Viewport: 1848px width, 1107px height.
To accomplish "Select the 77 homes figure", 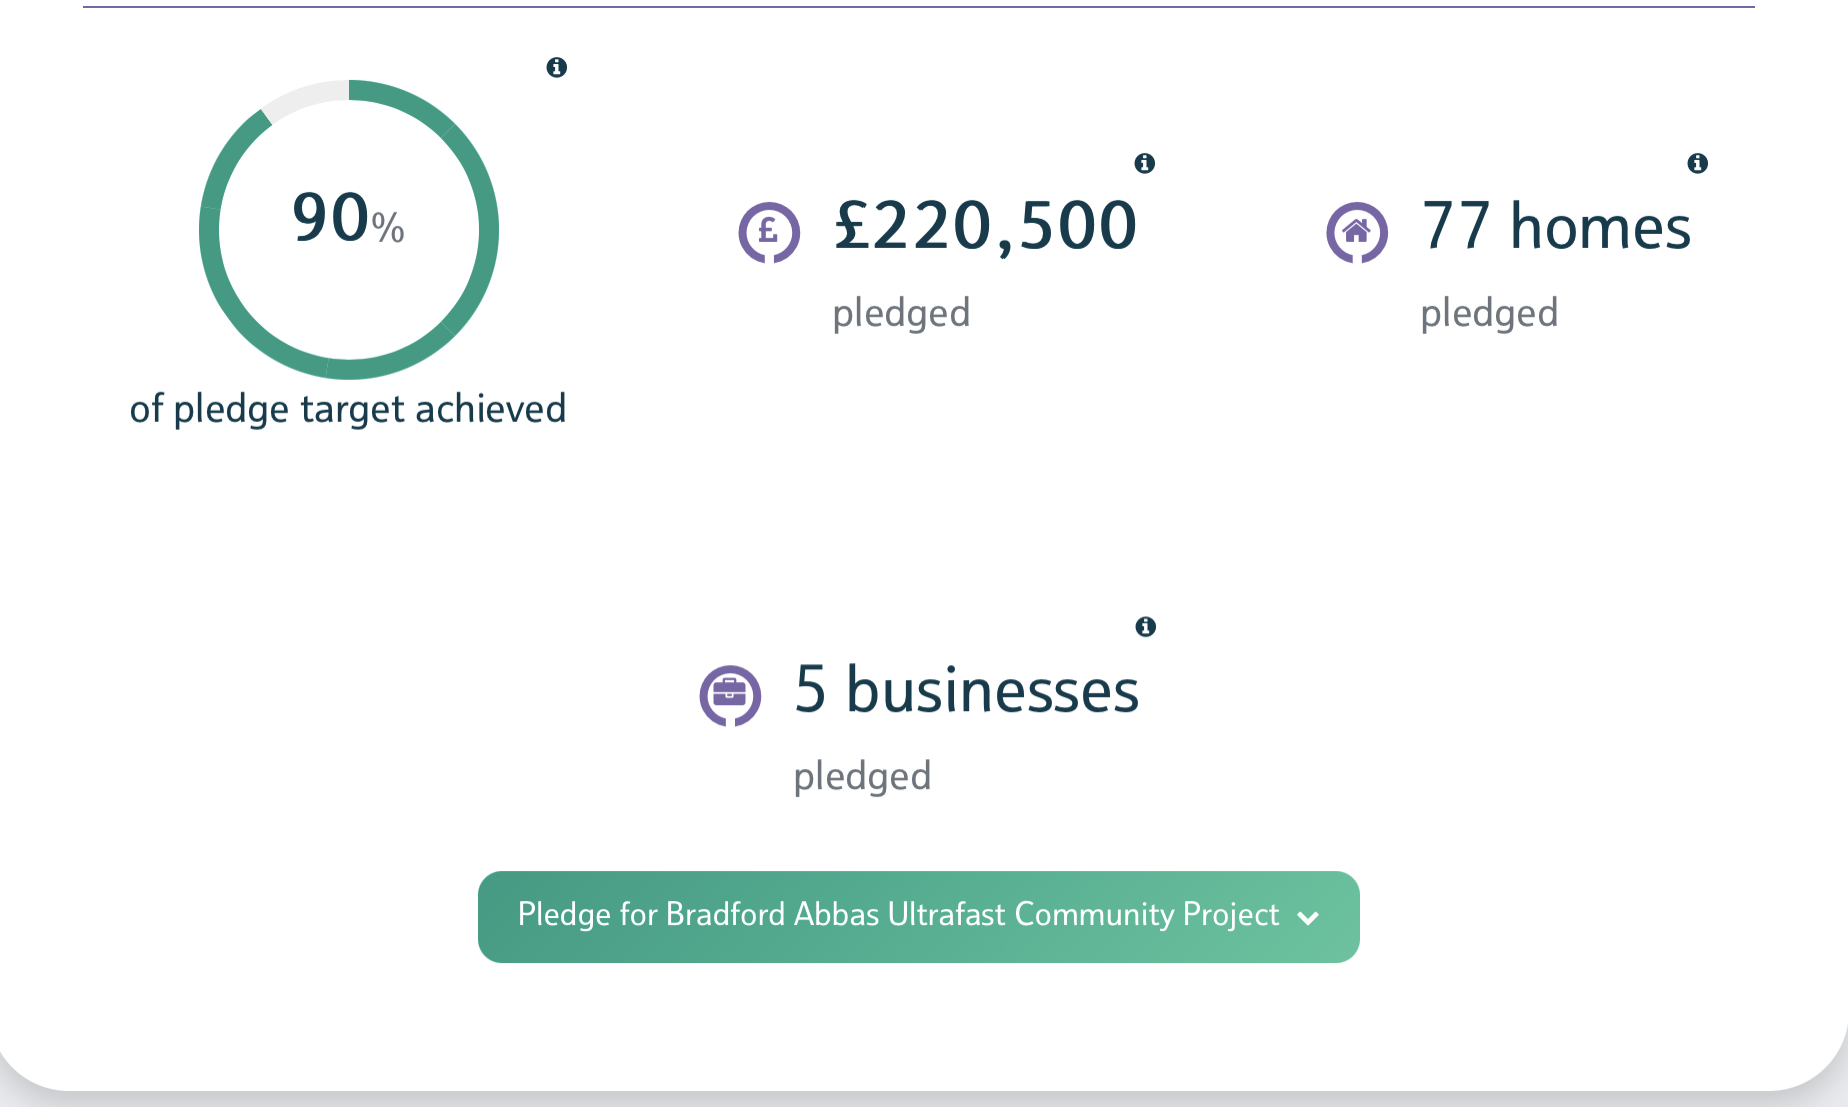I will 1556,226.
